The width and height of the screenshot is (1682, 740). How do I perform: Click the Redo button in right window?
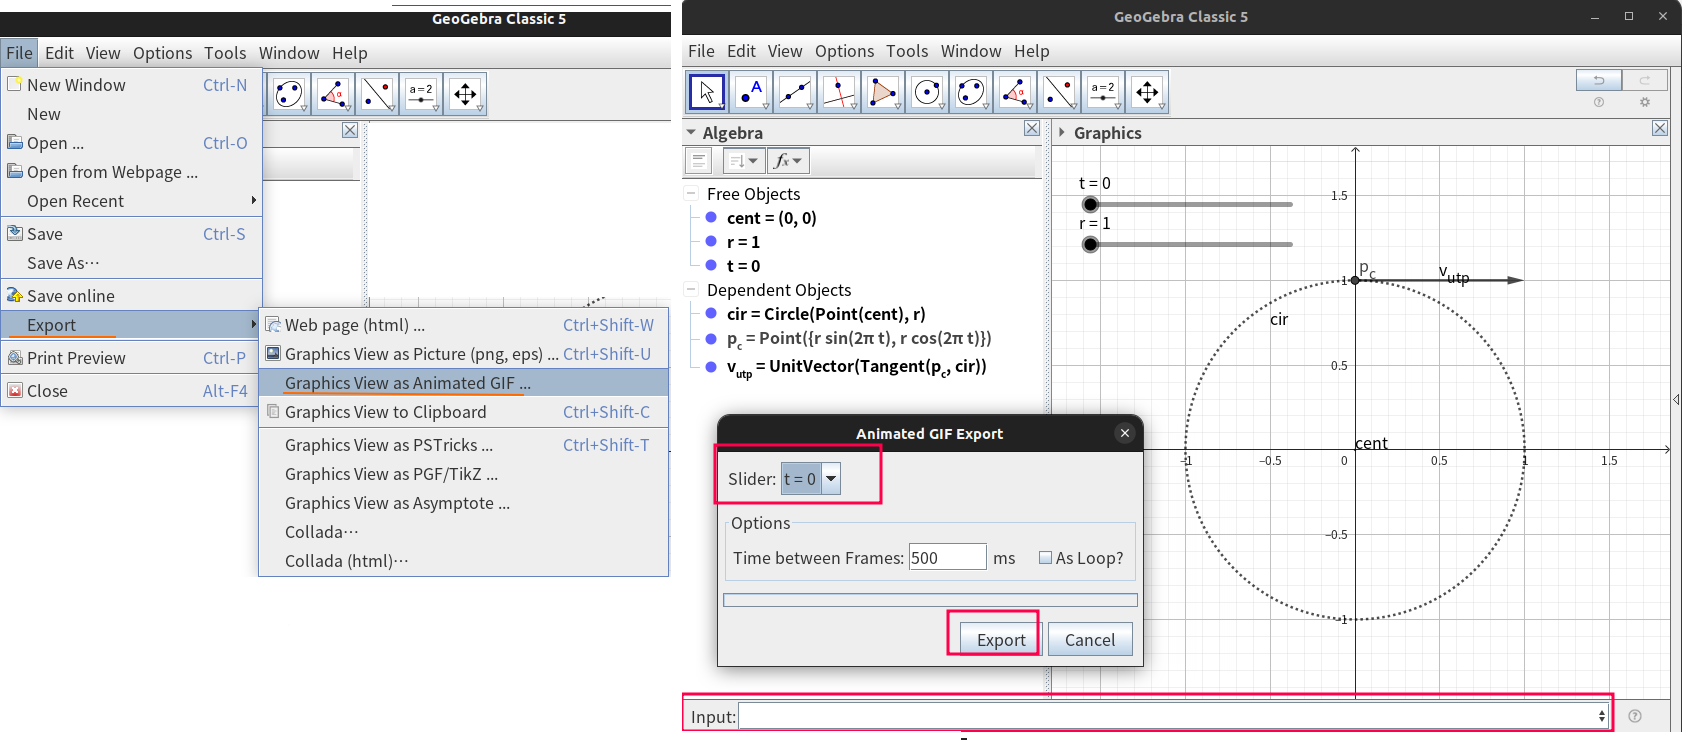point(1645,80)
